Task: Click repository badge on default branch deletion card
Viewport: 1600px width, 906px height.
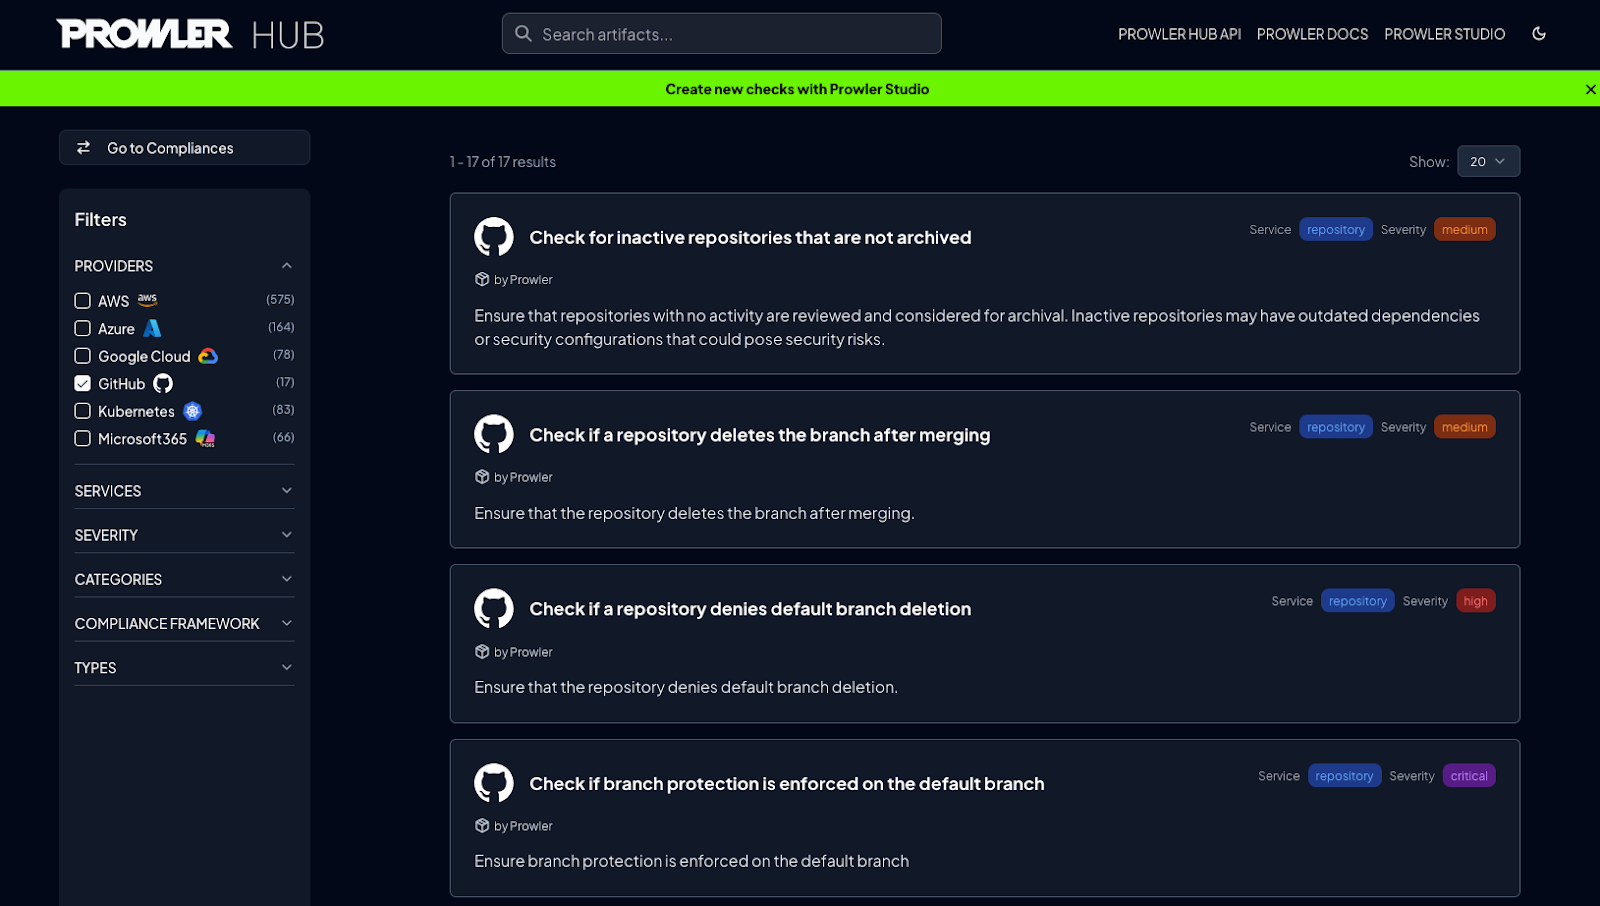Action: (x=1357, y=601)
